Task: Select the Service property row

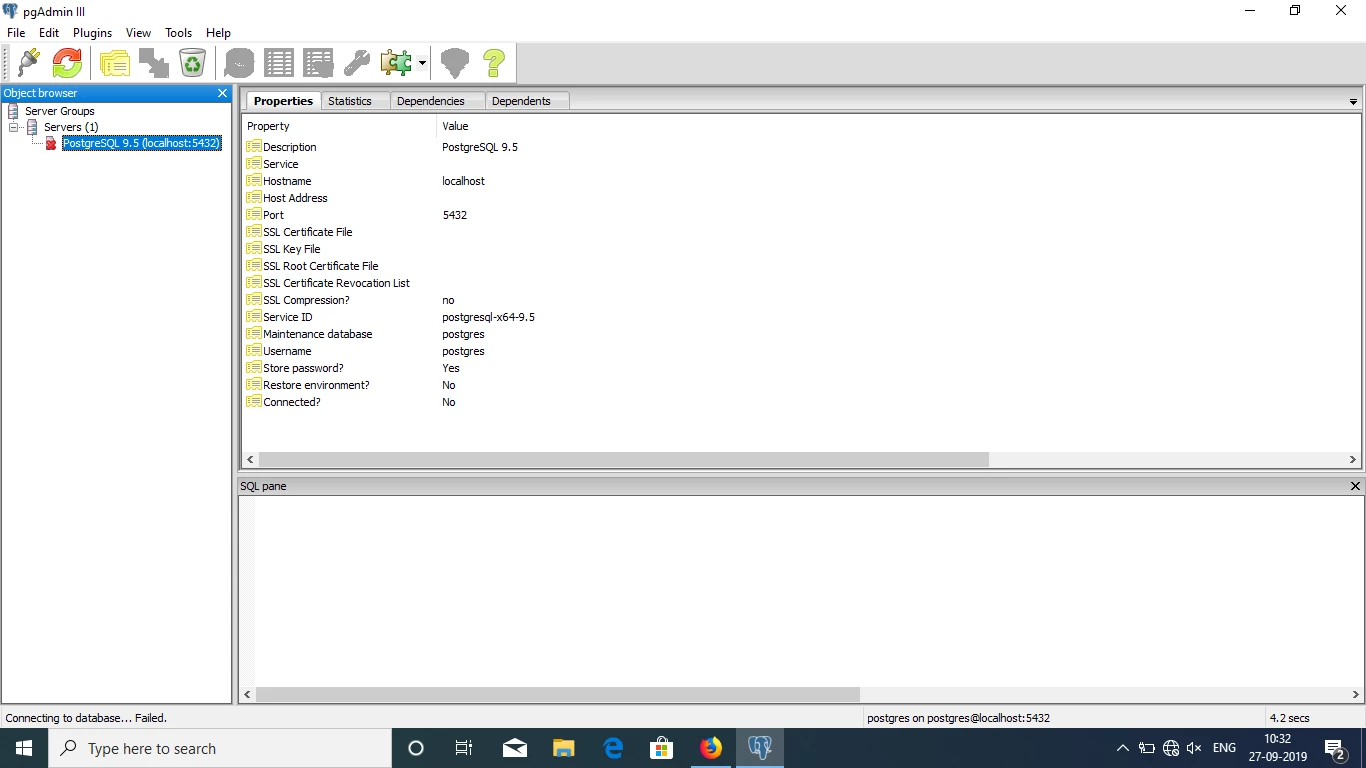Action: (800, 164)
